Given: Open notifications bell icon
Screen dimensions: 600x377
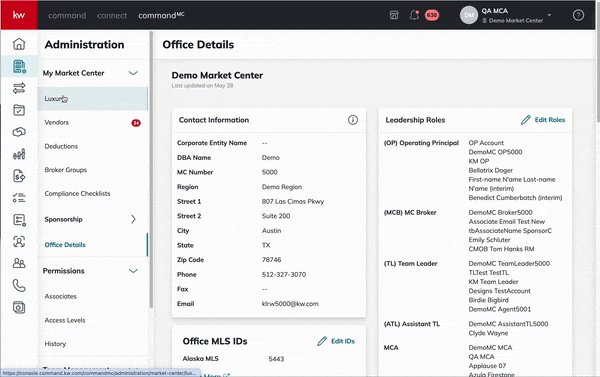Looking at the screenshot, I should click(414, 15).
